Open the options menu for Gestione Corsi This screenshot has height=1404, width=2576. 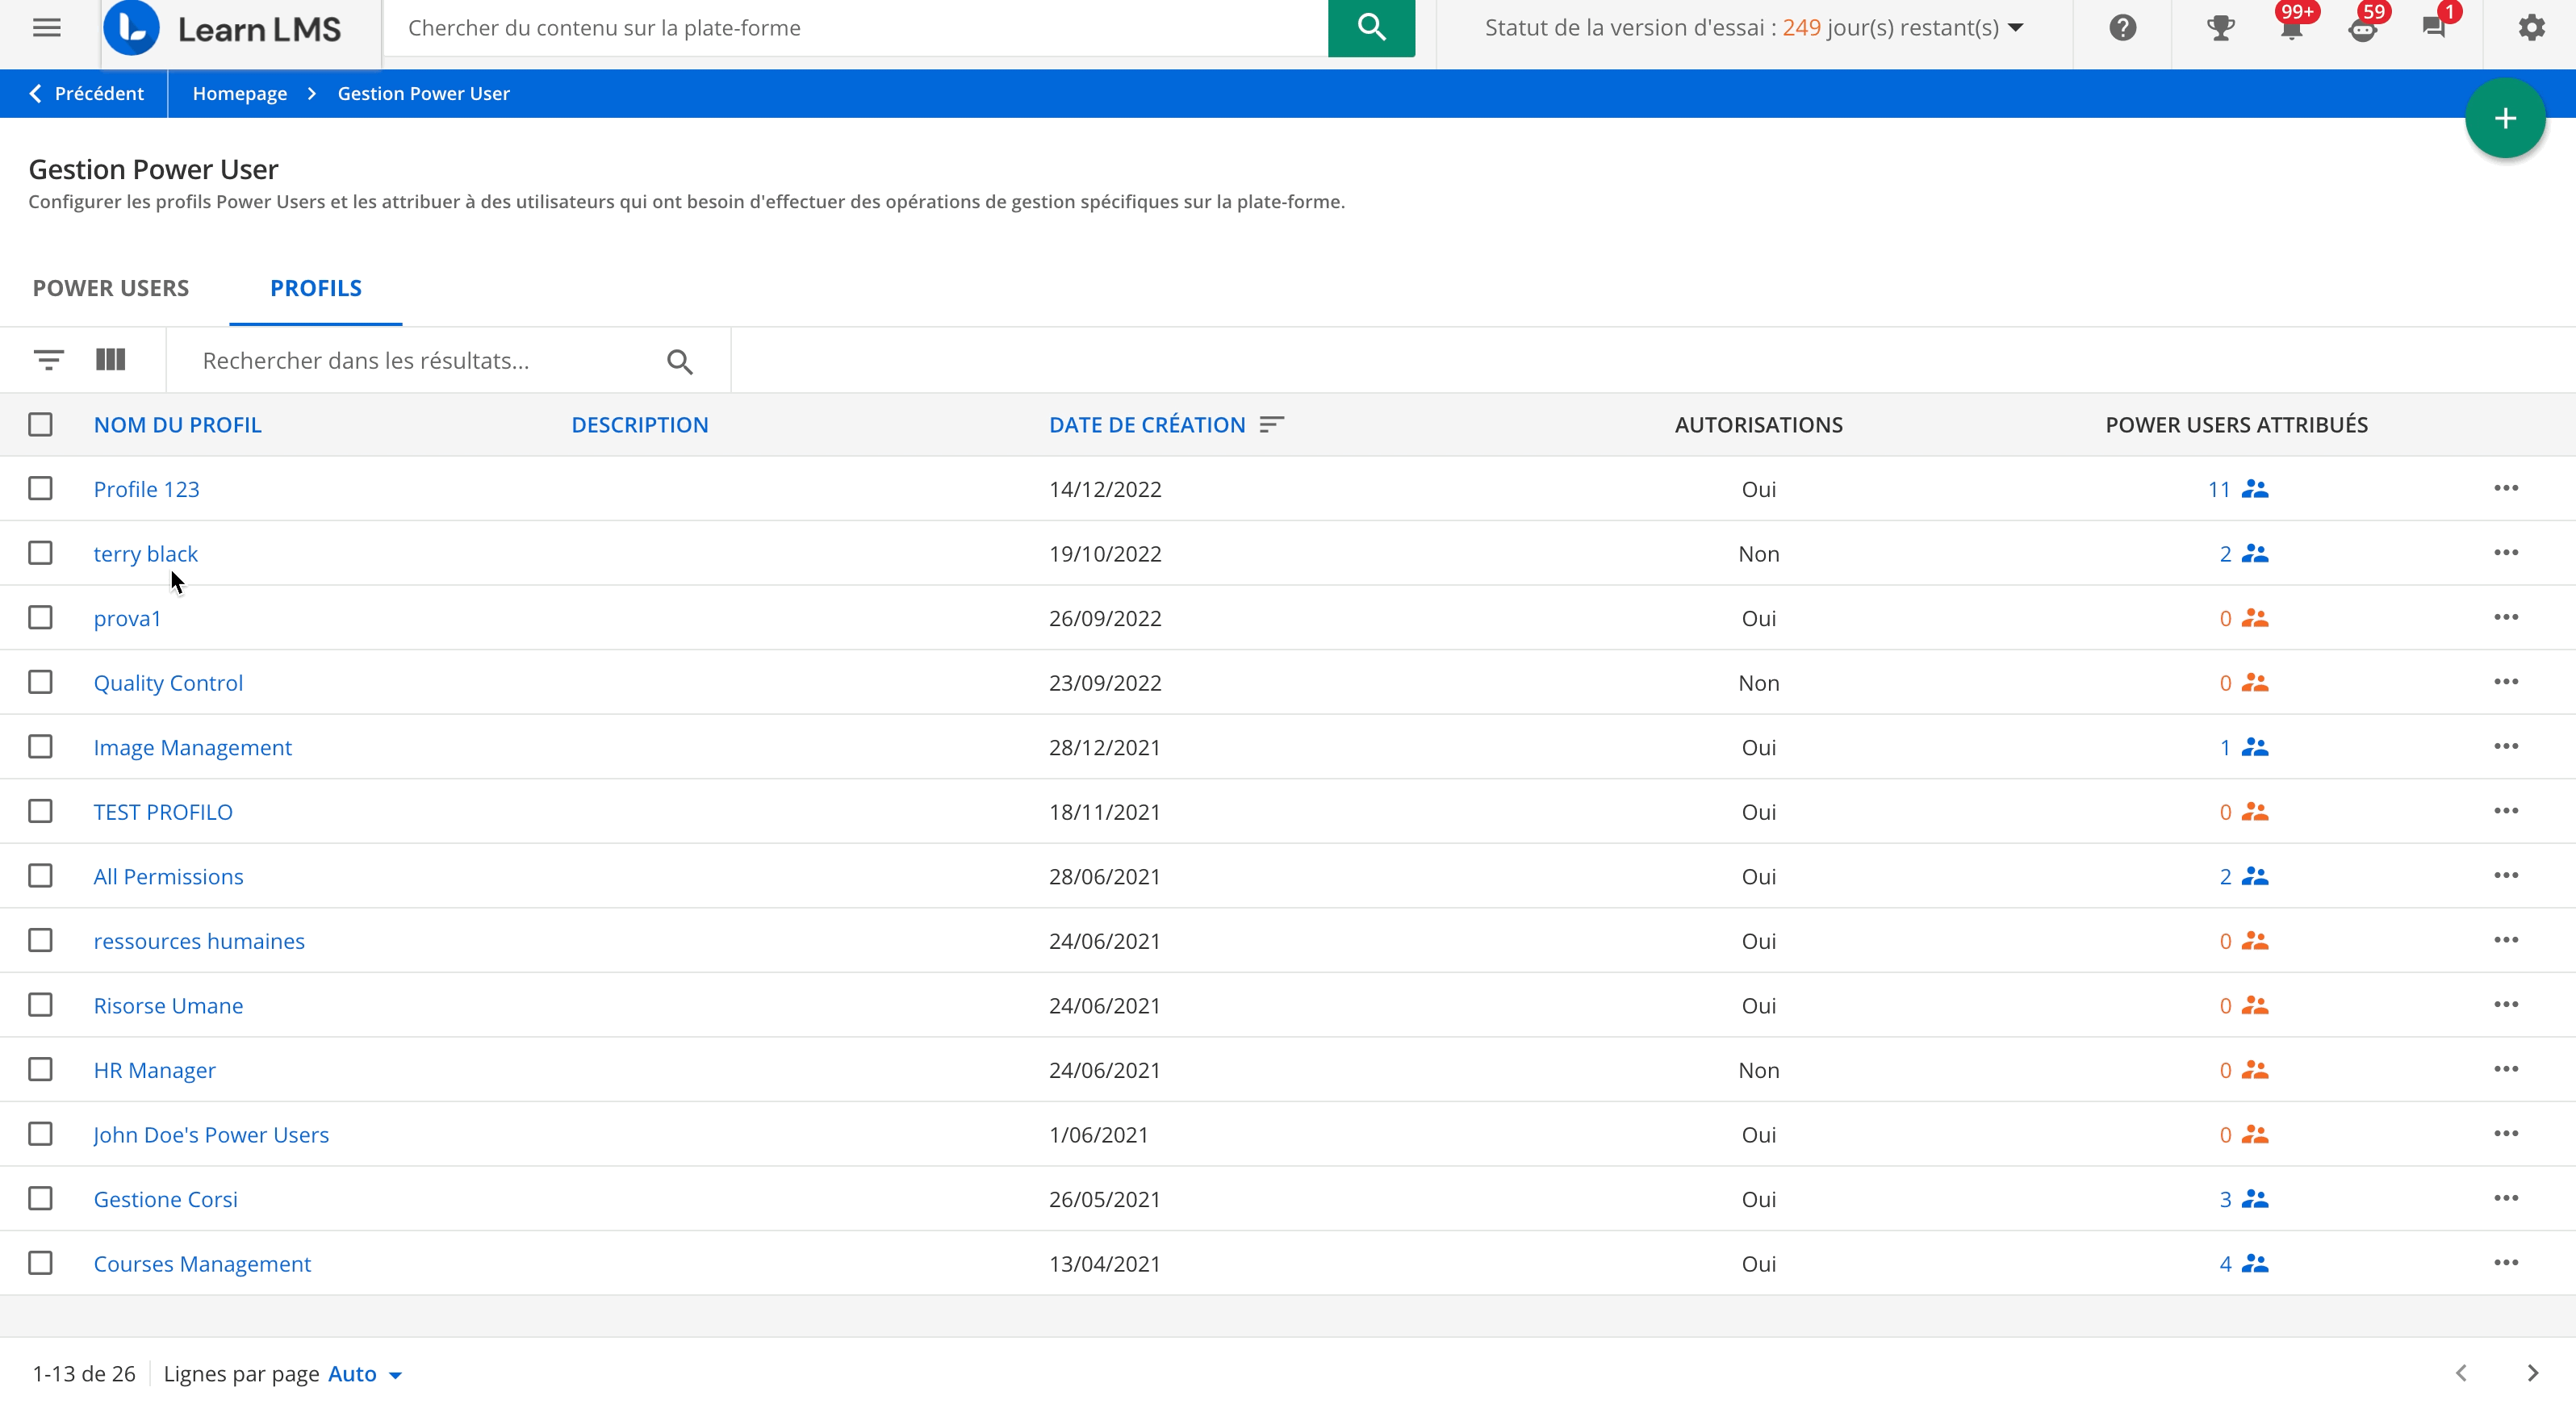pos(2505,1198)
